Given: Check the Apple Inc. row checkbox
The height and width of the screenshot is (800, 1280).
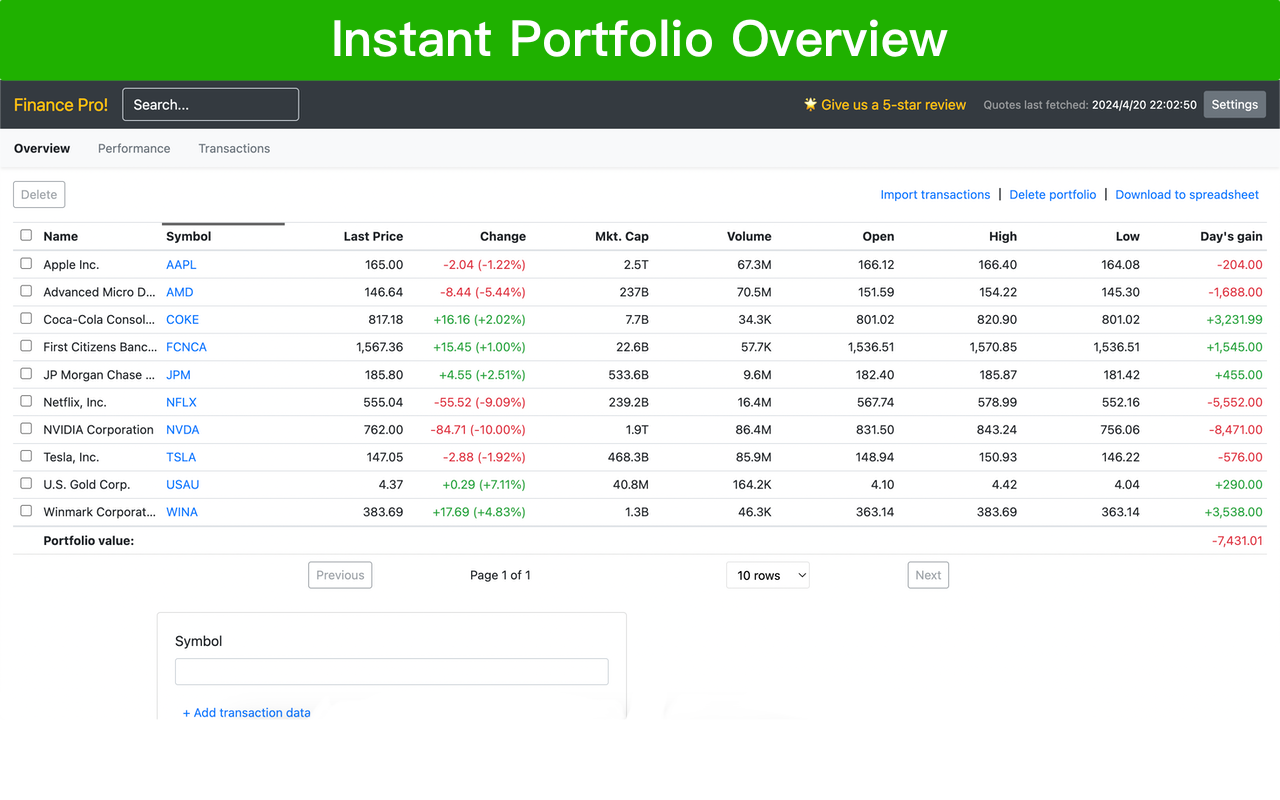Looking at the screenshot, I should [x=26, y=263].
